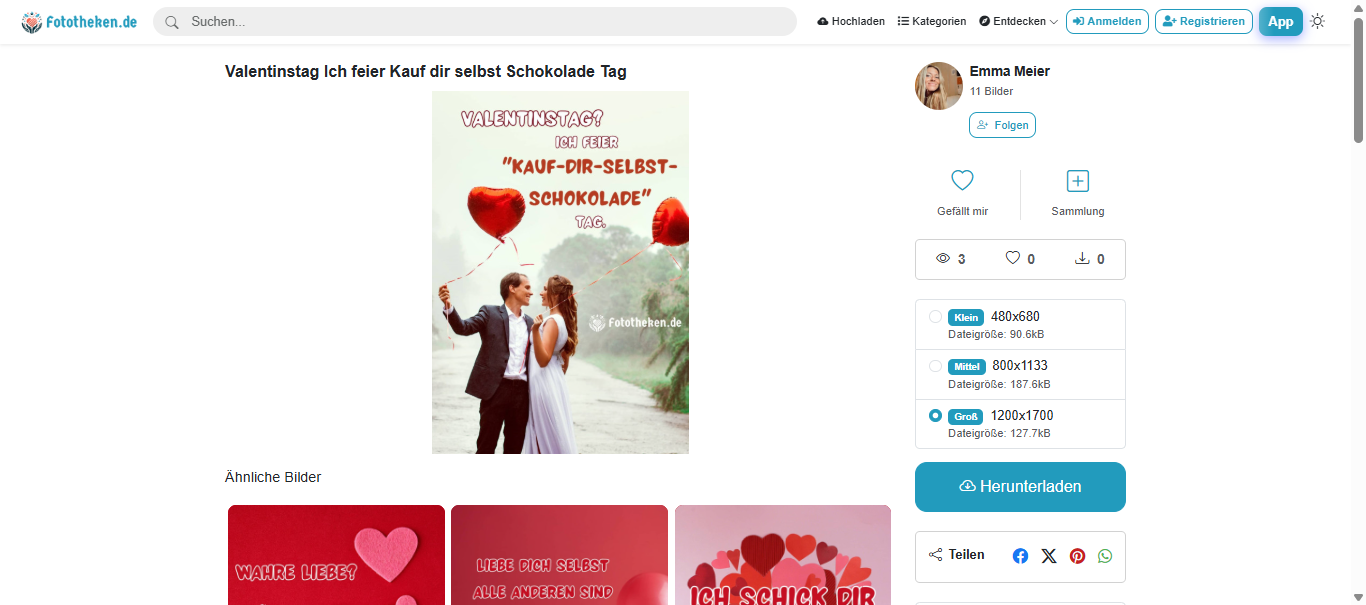Share image via Facebook icon
Viewport: 1366px width, 605px height.
[x=1020, y=556]
